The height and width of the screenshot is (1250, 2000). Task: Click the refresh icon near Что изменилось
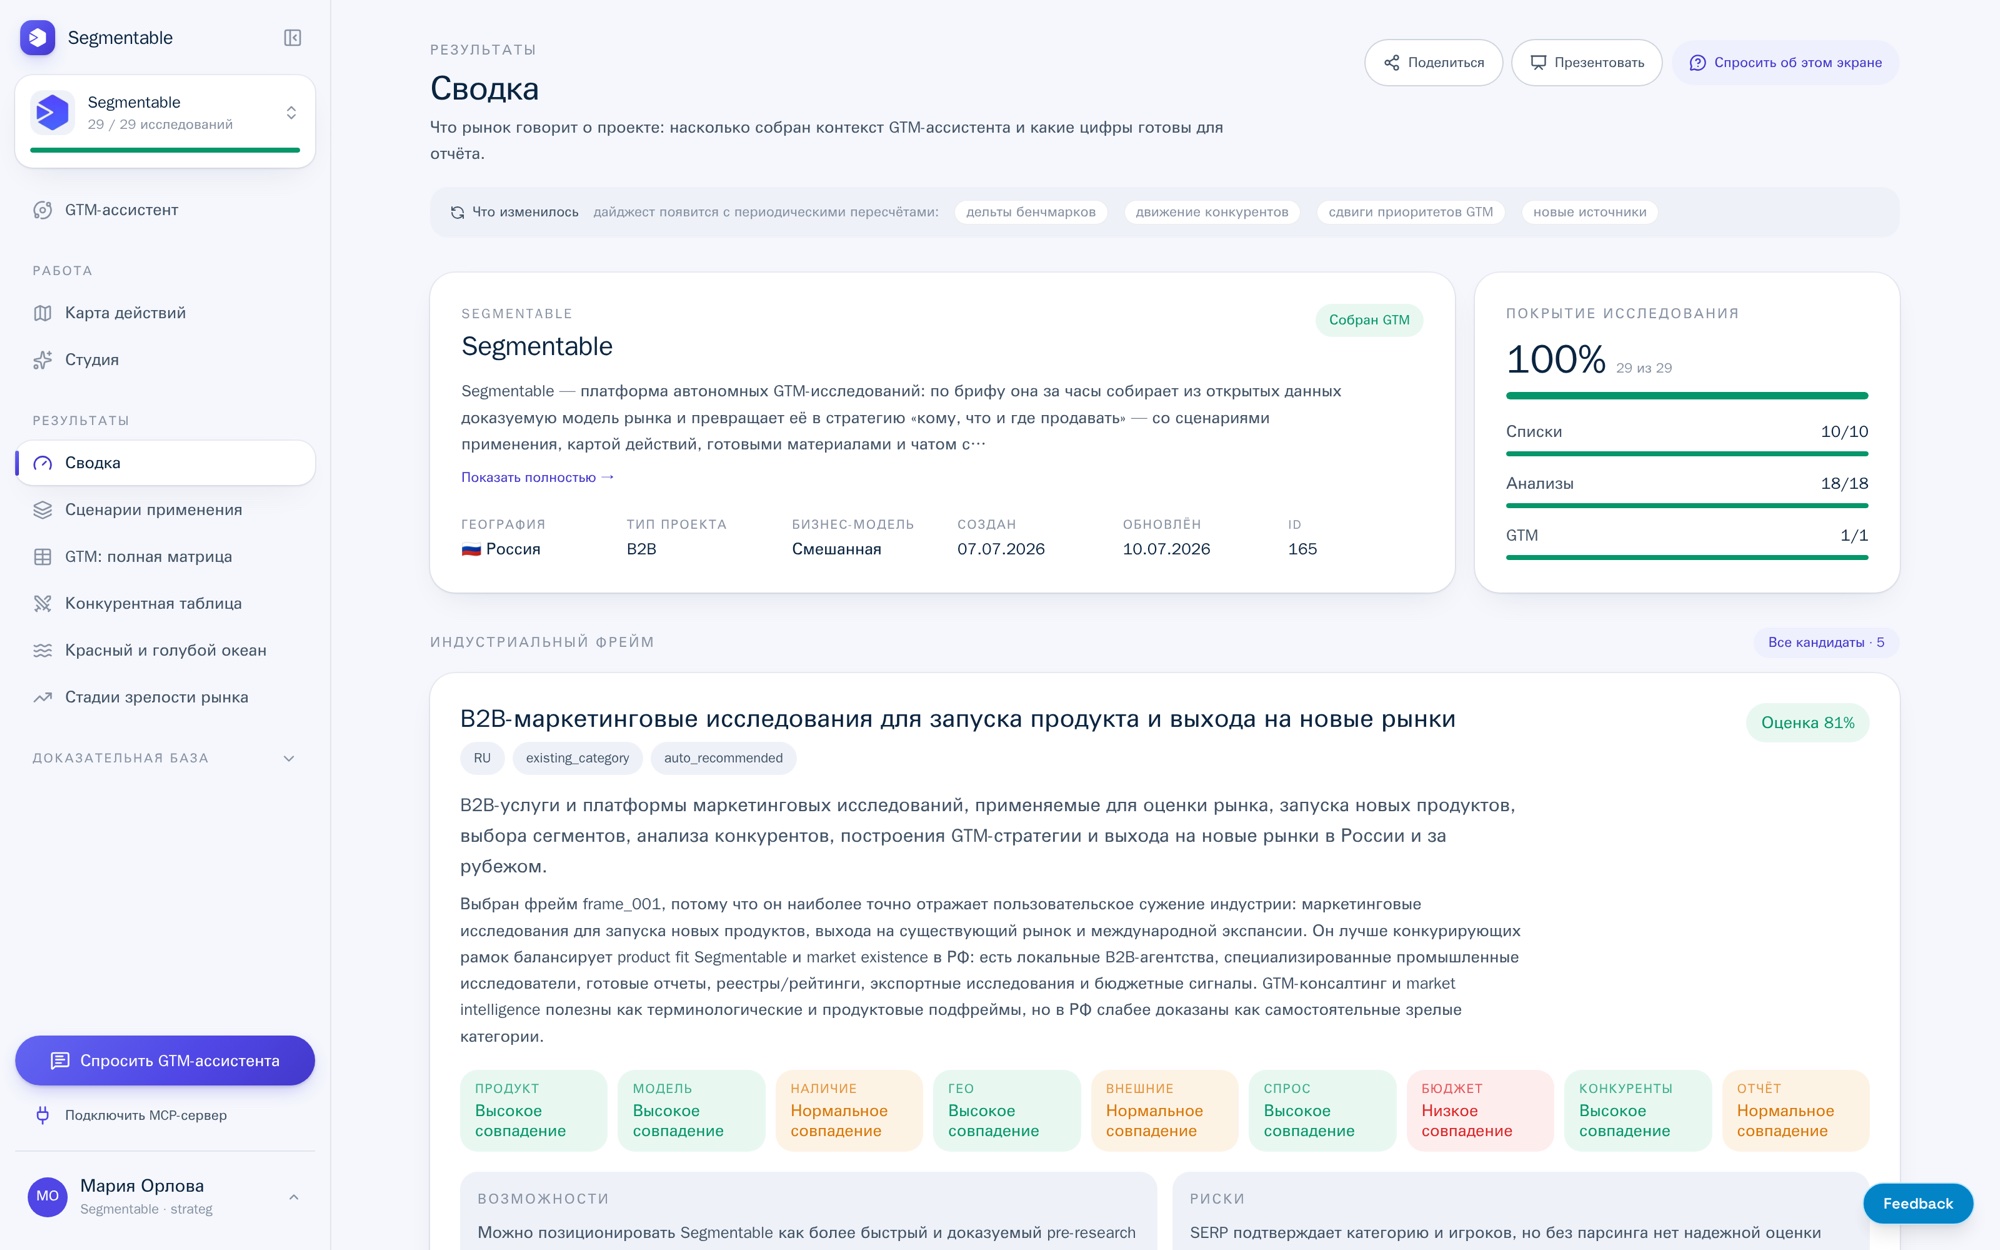pos(457,212)
